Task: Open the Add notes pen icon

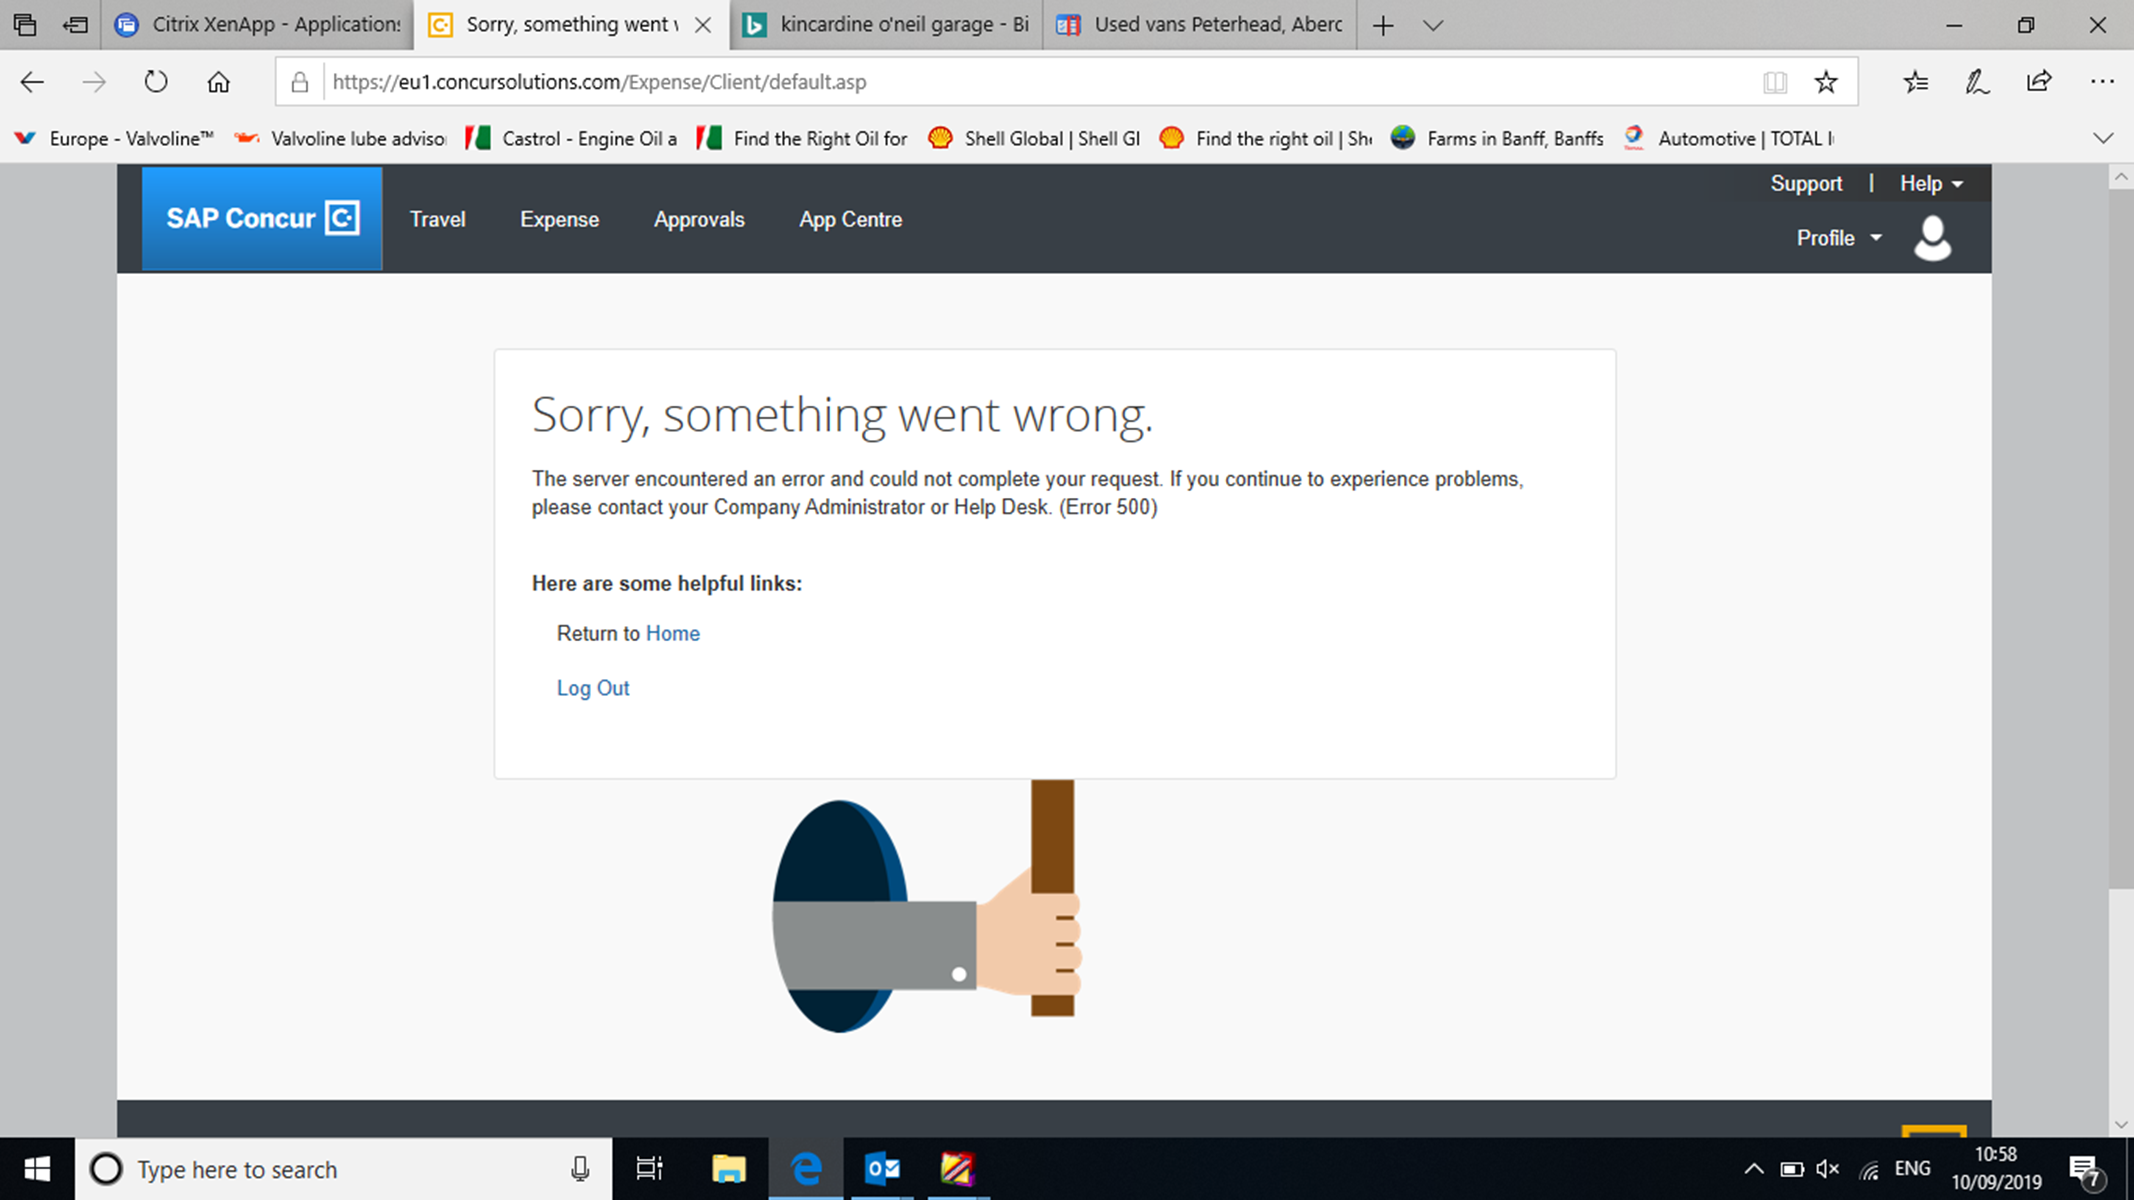Action: tap(1976, 82)
